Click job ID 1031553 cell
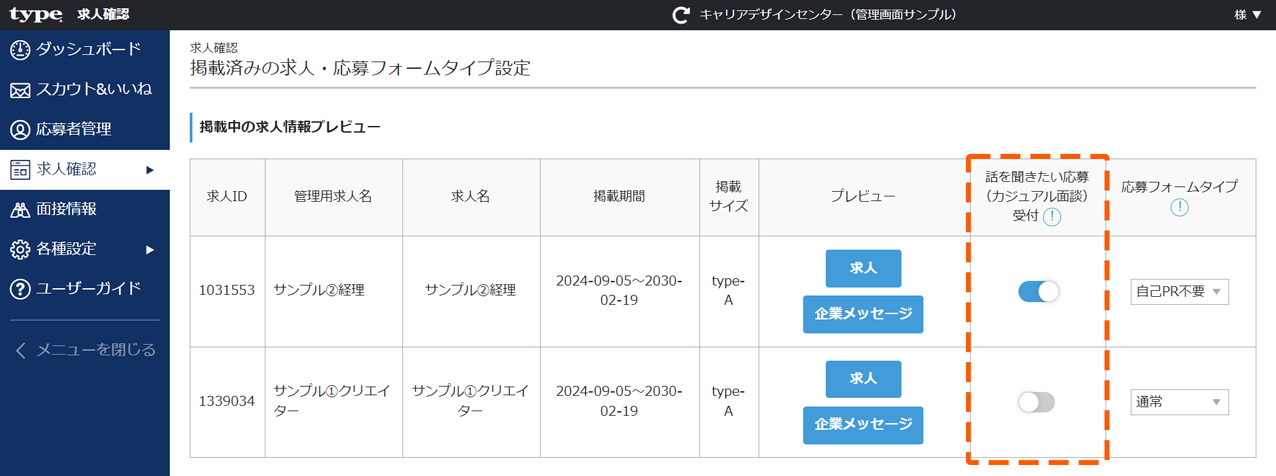The height and width of the screenshot is (476, 1276). (x=227, y=291)
